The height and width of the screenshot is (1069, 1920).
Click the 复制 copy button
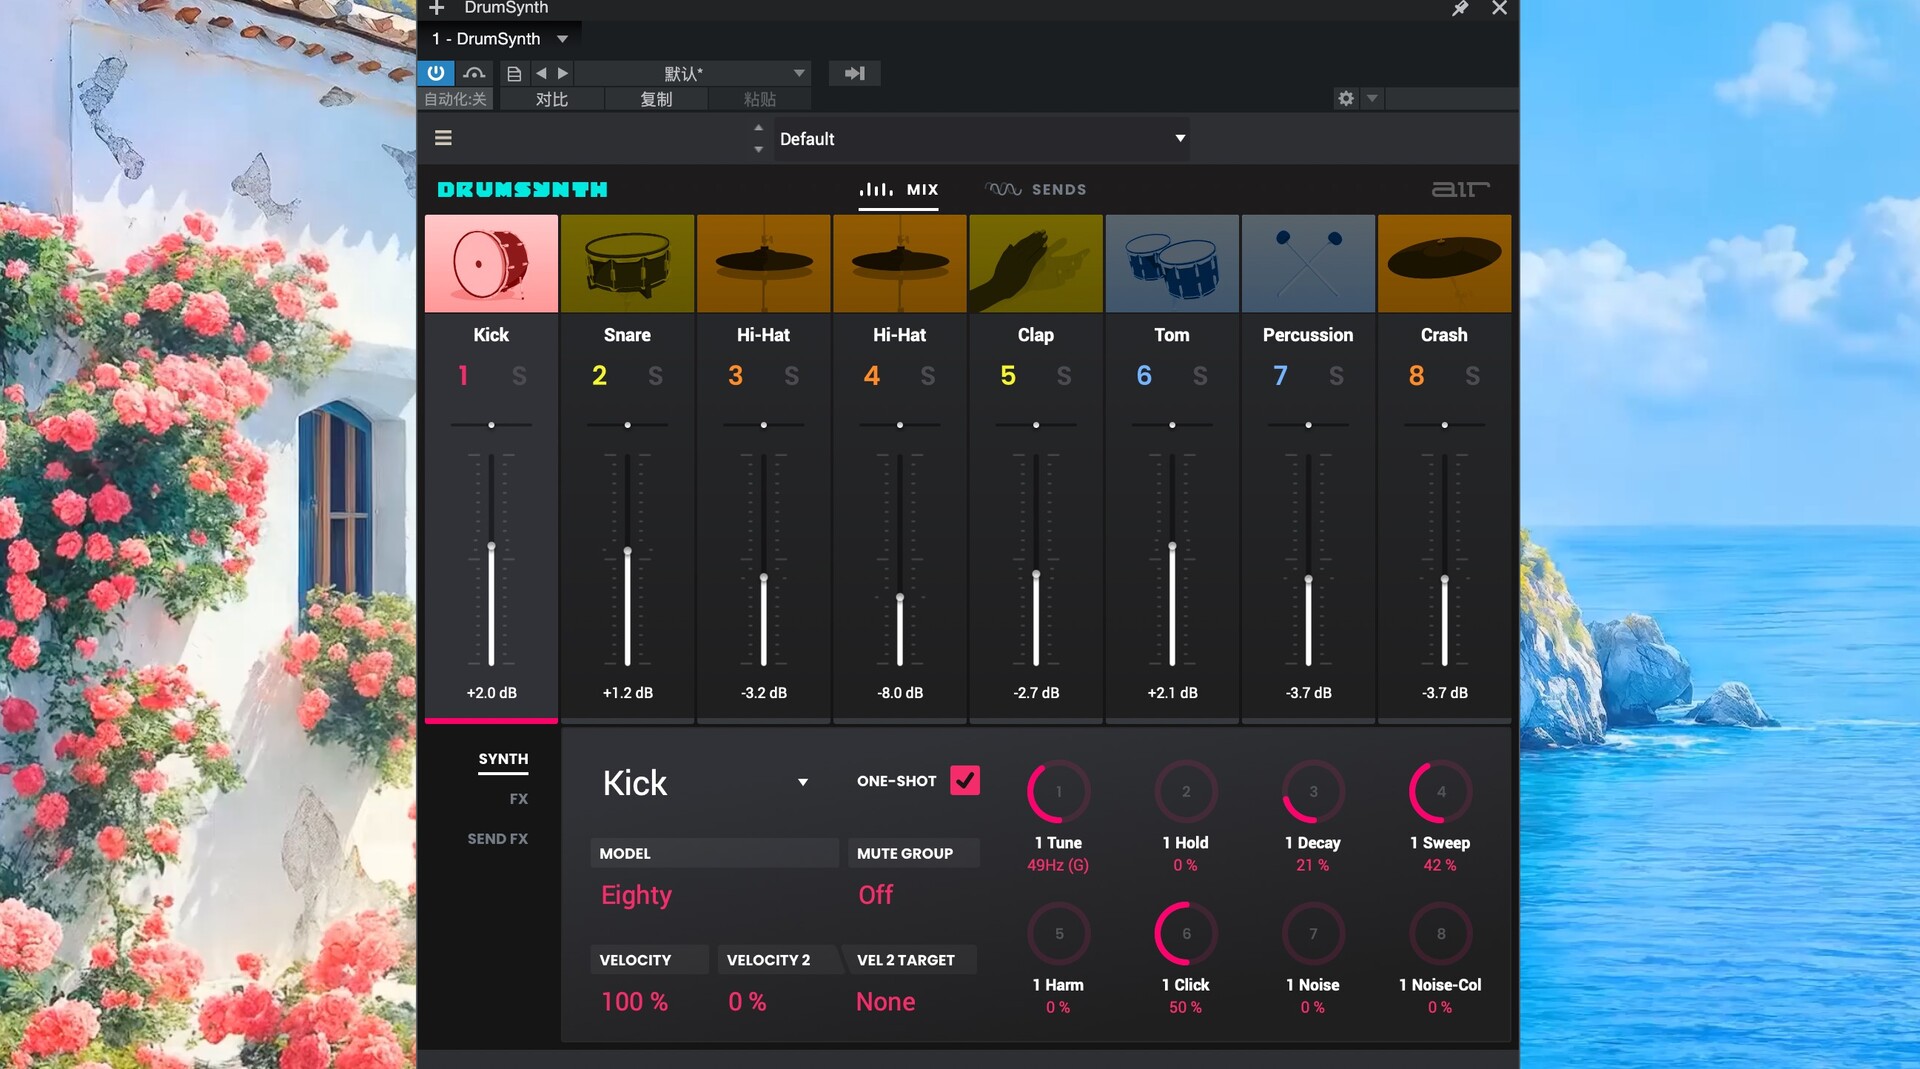coord(656,99)
